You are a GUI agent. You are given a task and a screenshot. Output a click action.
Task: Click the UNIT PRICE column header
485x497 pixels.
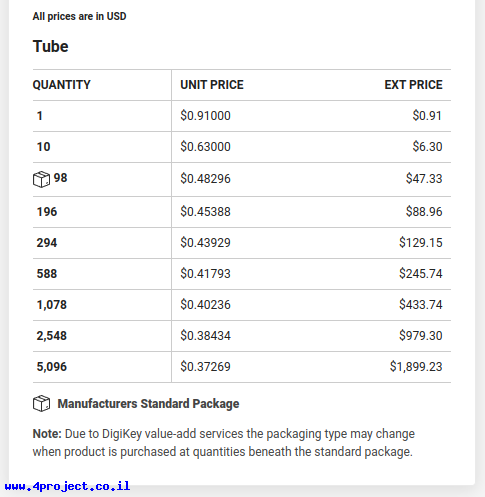212,85
